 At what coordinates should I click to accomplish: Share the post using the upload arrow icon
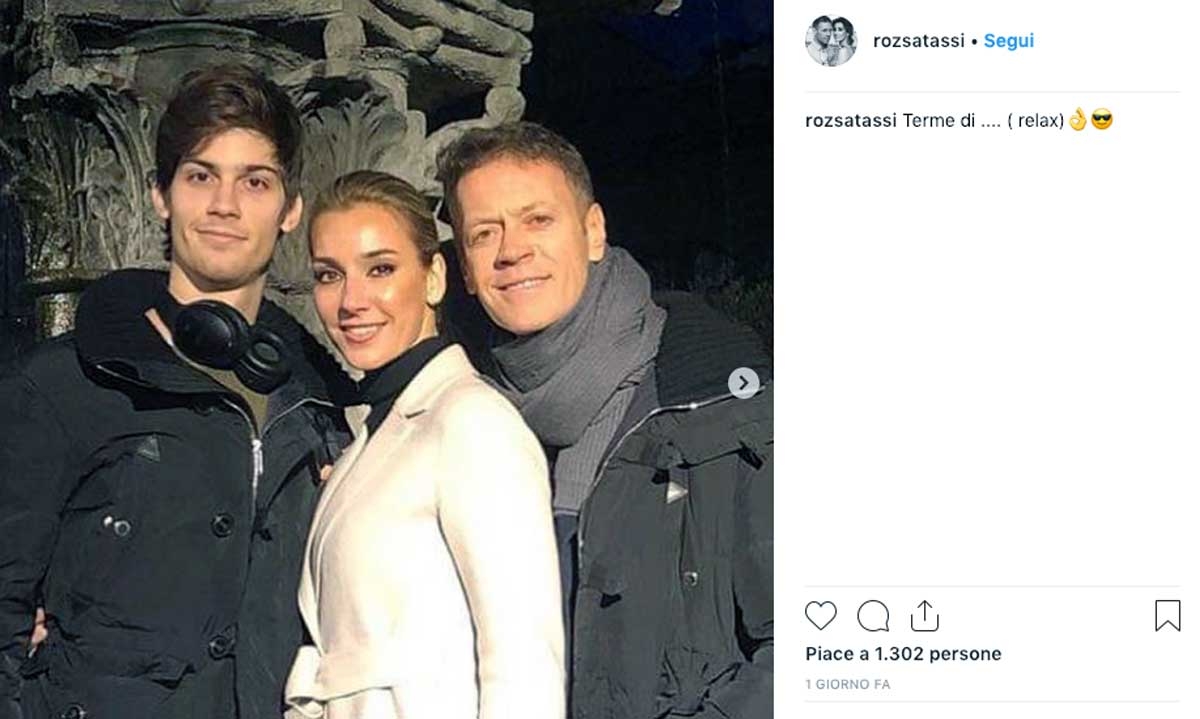tap(925, 615)
